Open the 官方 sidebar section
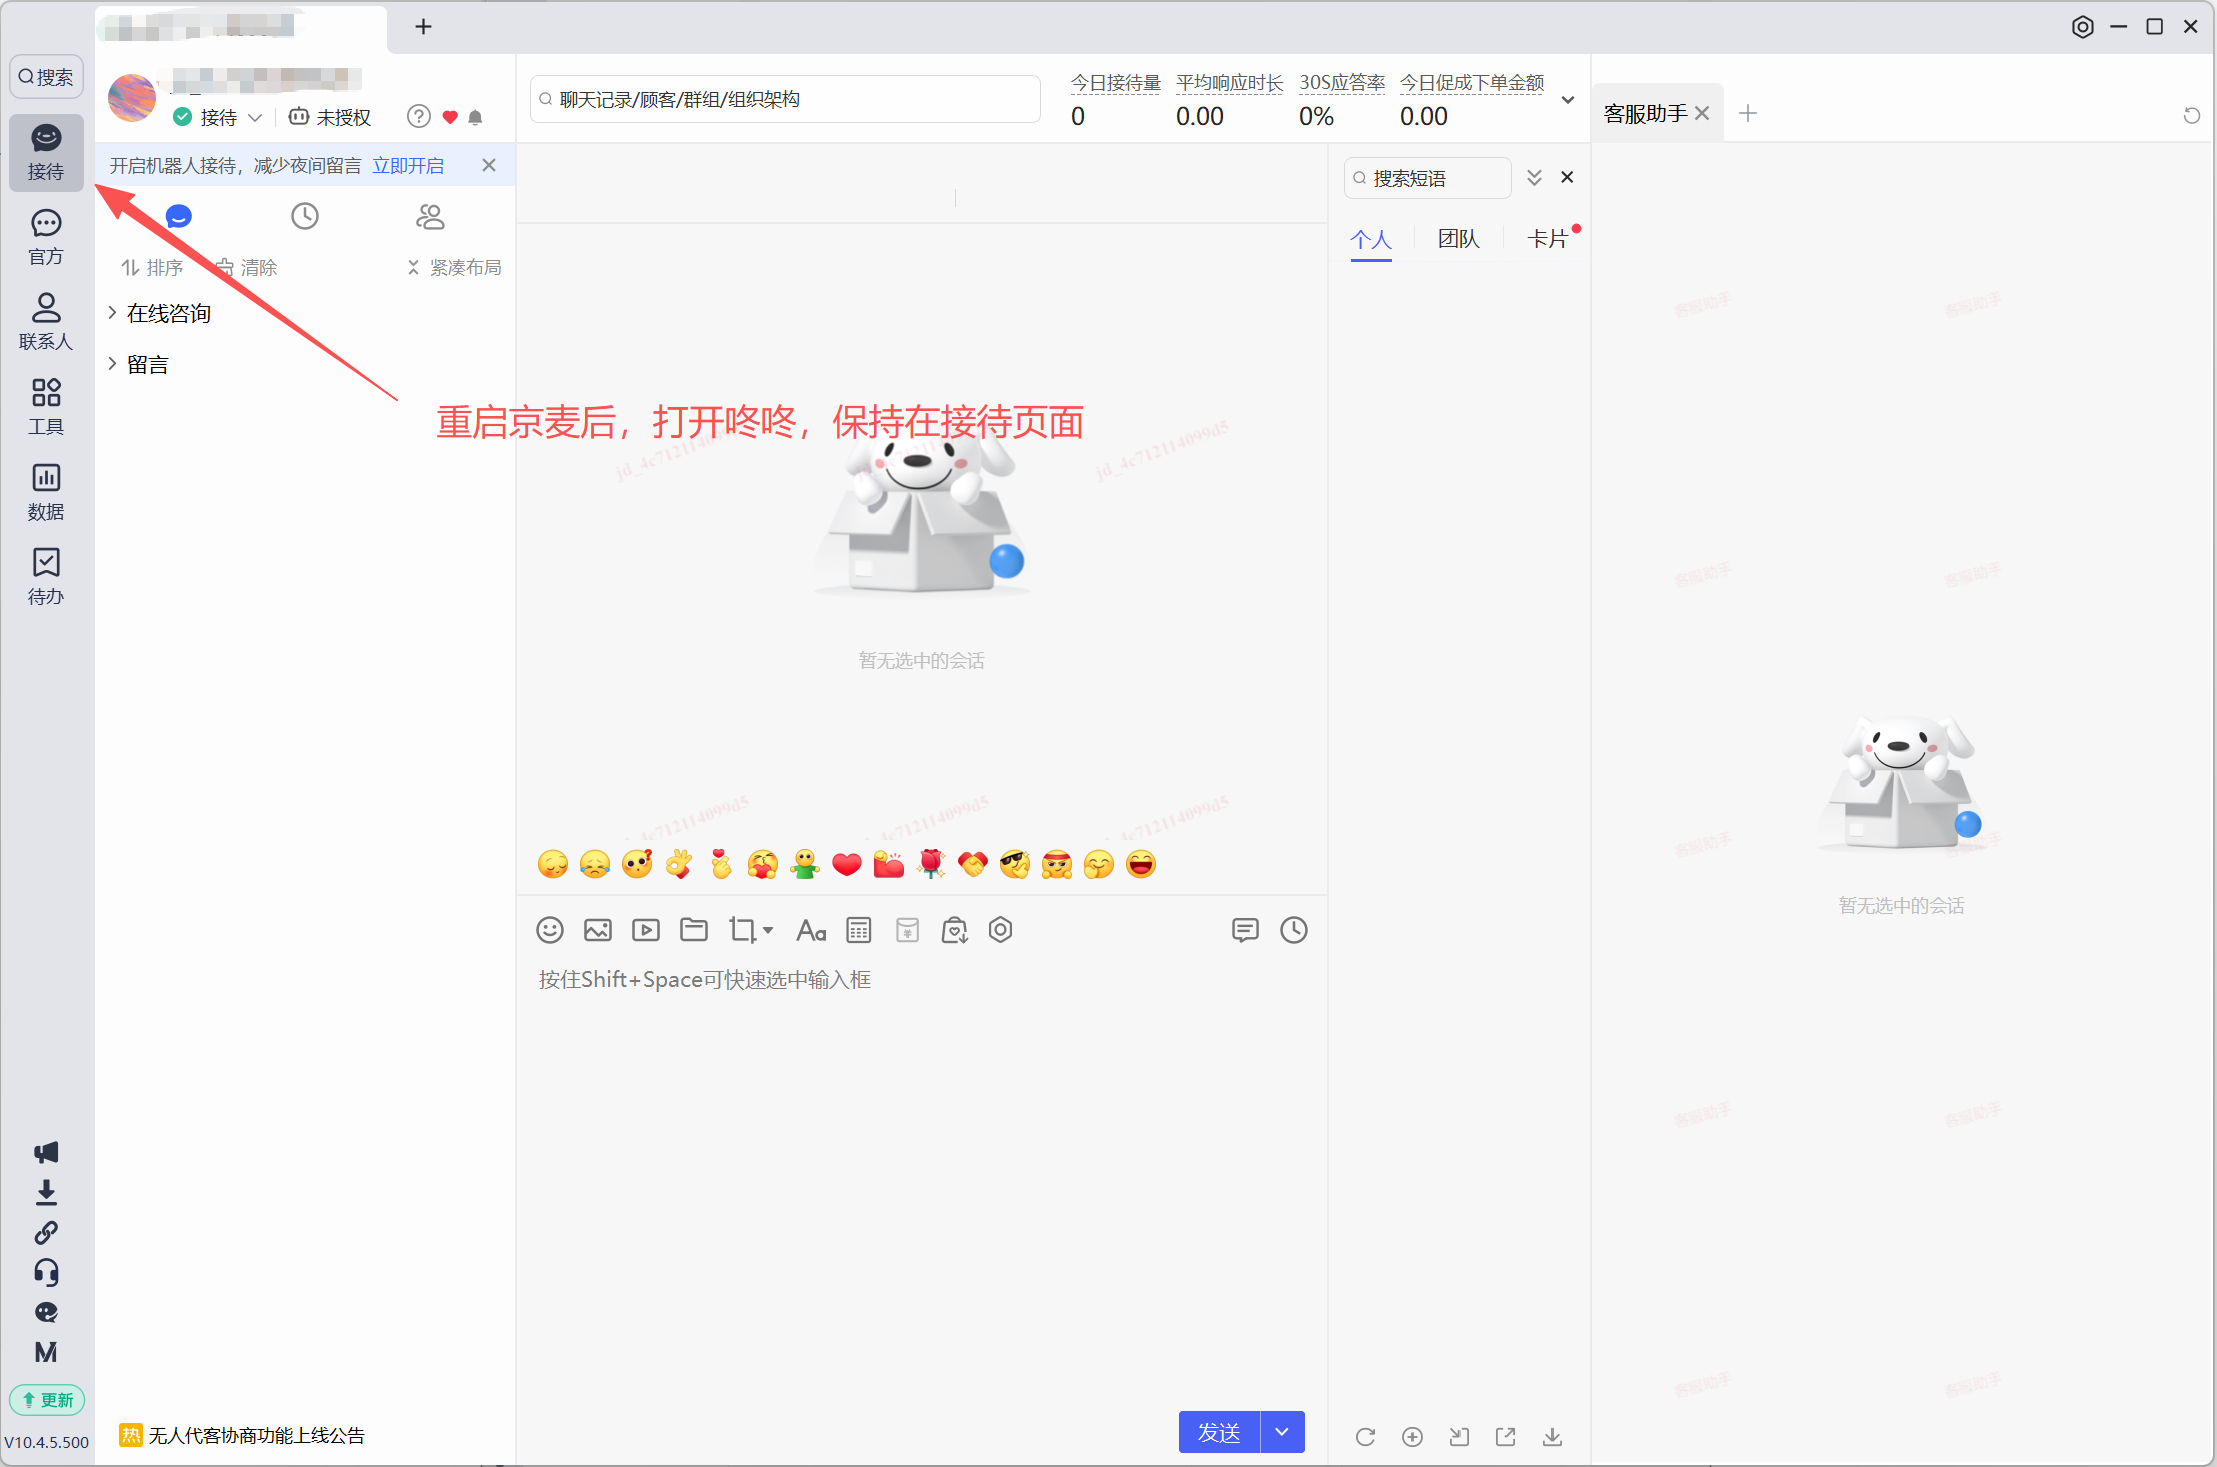This screenshot has width=2217, height=1467. tap(46, 238)
